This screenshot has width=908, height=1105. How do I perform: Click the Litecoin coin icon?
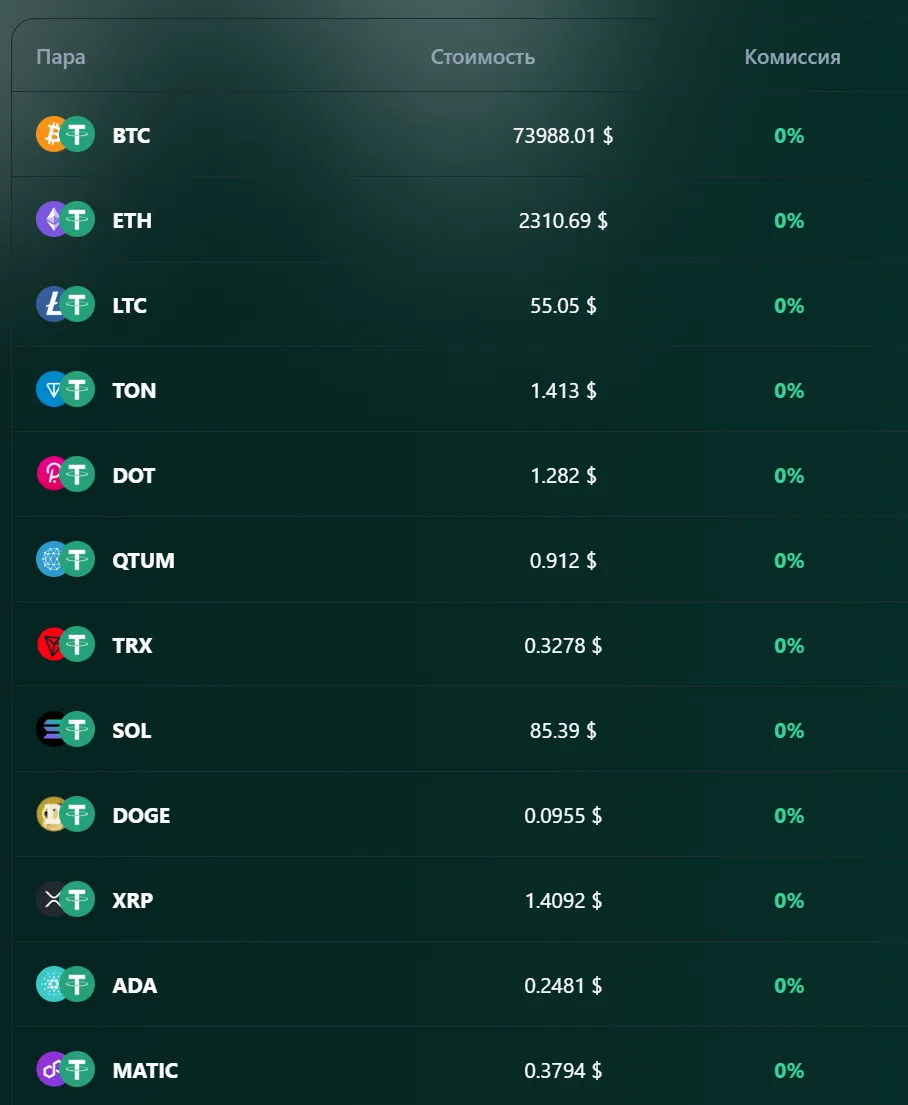coord(52,304)
